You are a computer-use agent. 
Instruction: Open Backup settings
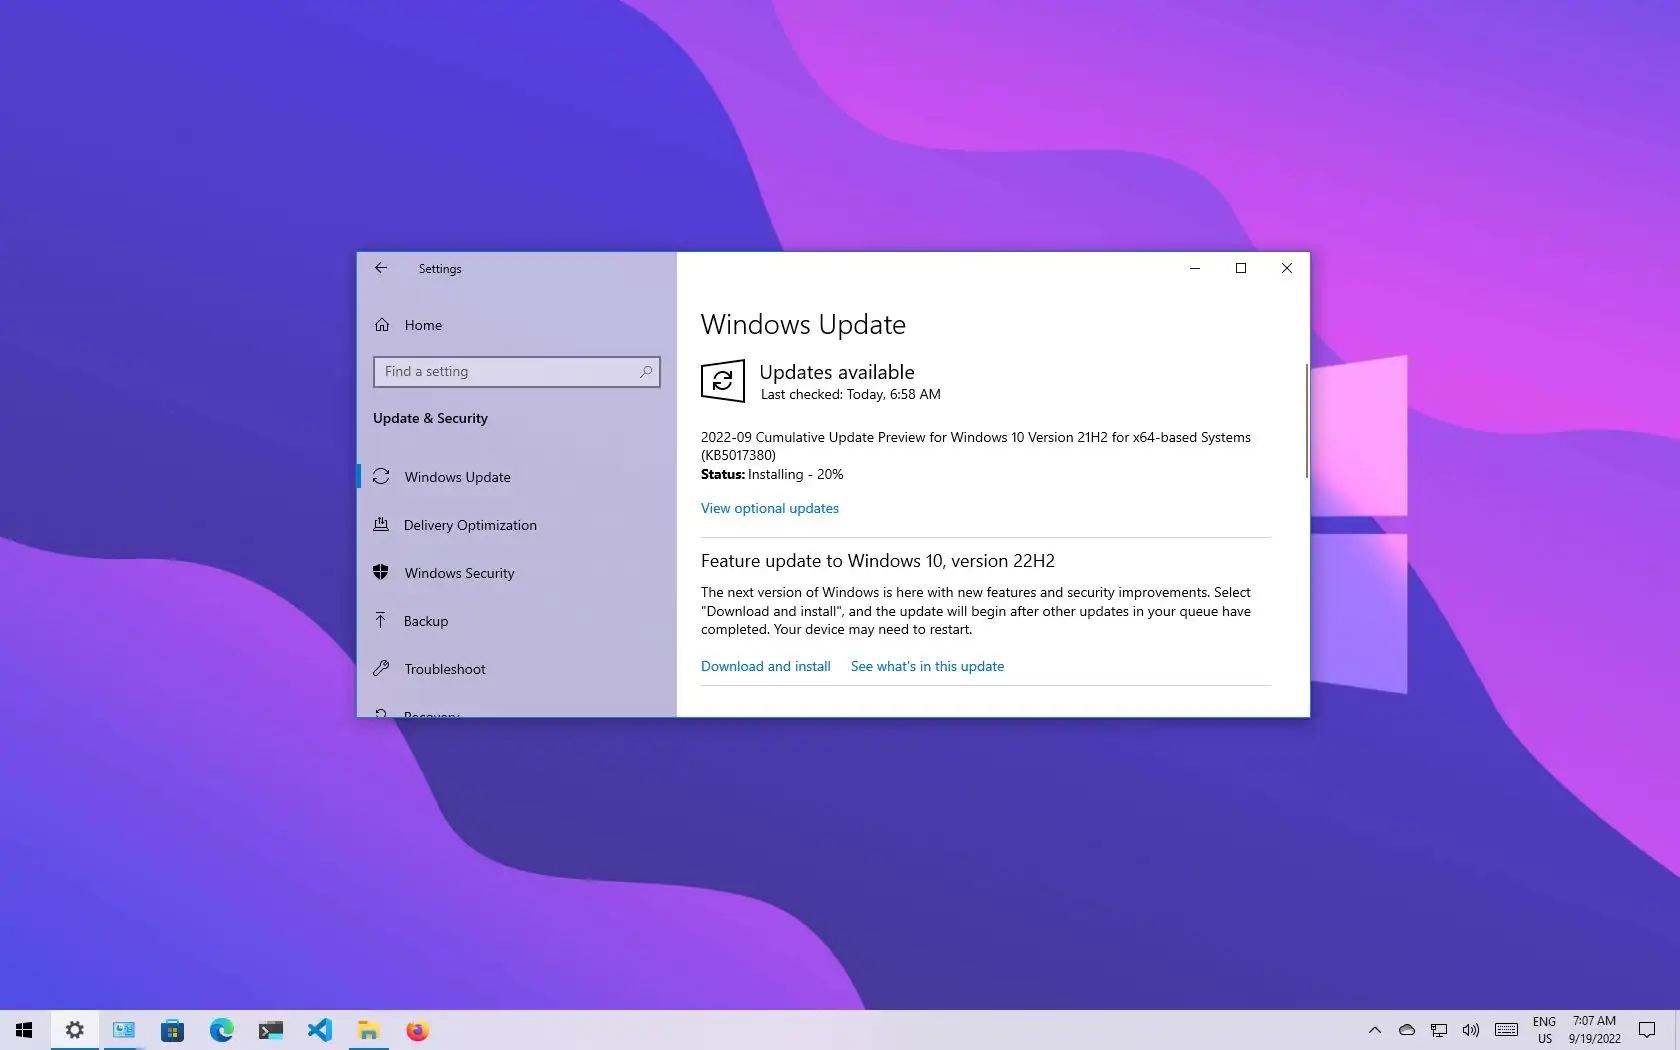pos(517,621)
